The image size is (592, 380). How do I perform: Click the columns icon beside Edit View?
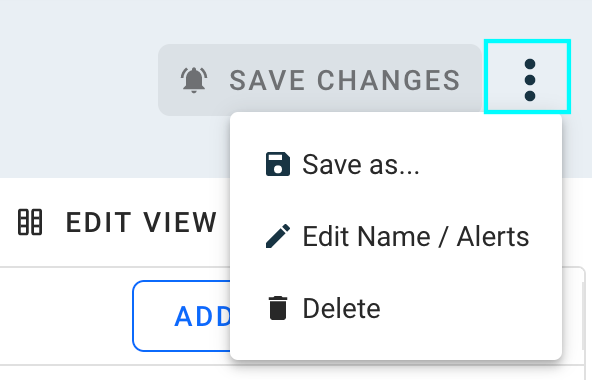[30, 222]
